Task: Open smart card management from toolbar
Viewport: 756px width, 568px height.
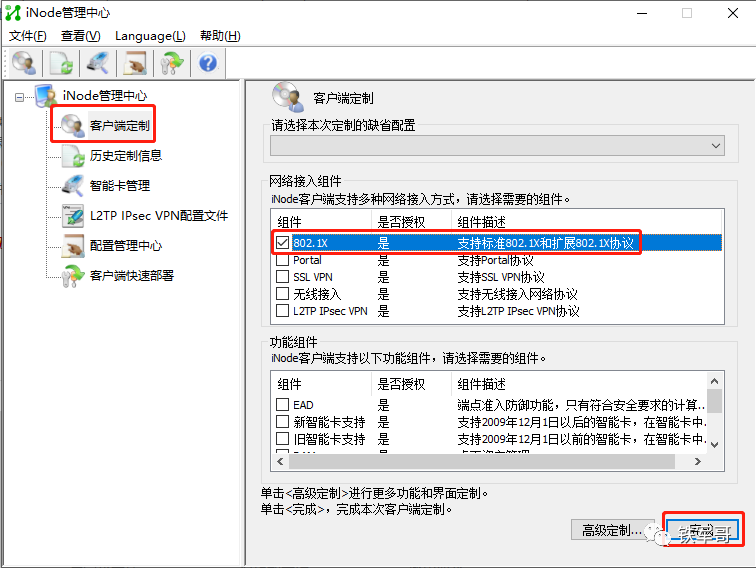Action: pyautogui.click(x=97, y=63)
